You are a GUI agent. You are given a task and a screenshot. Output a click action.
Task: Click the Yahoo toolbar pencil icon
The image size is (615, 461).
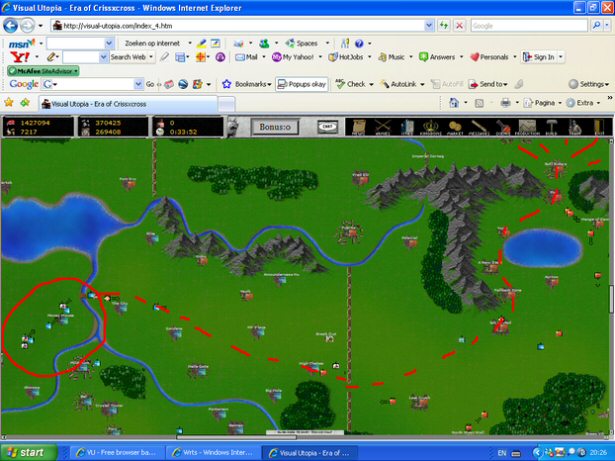51,57
